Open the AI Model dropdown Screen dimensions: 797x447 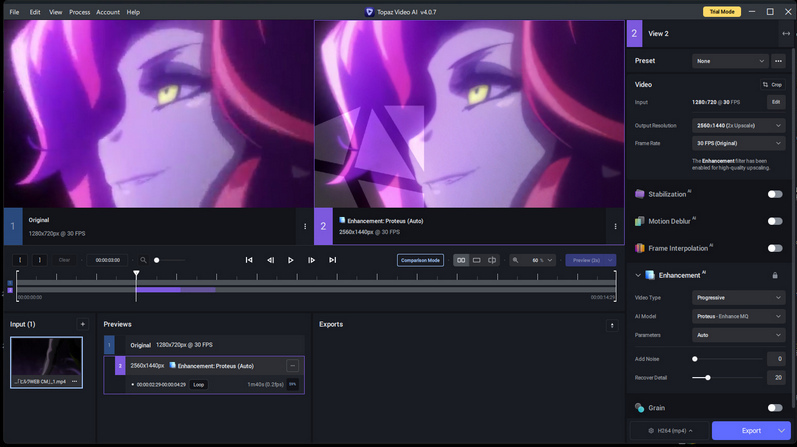pyautogui.click(x=739, y=316)
